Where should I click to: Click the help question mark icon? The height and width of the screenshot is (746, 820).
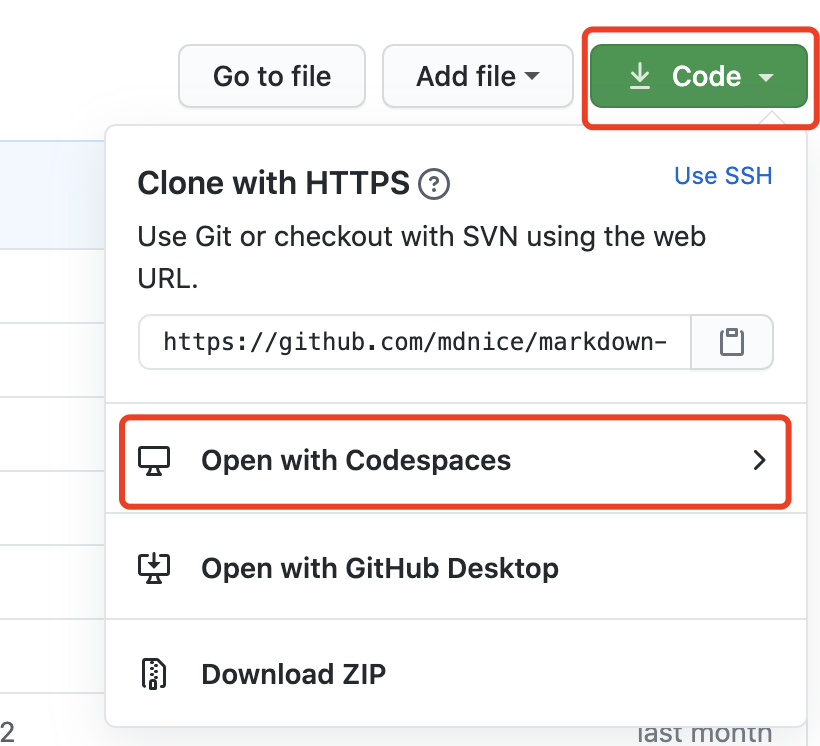434,184
